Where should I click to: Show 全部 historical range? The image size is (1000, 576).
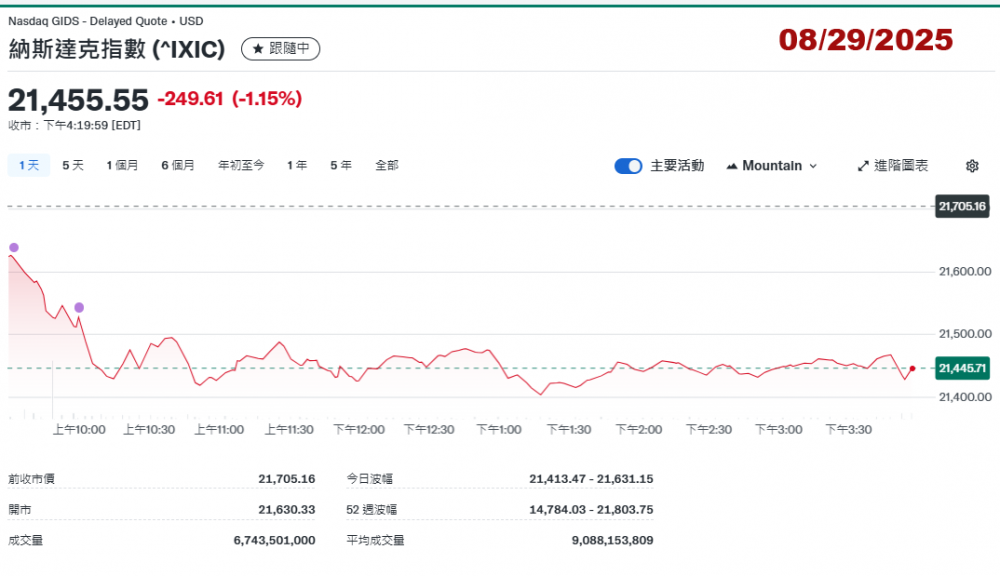[x=387, y=165]
